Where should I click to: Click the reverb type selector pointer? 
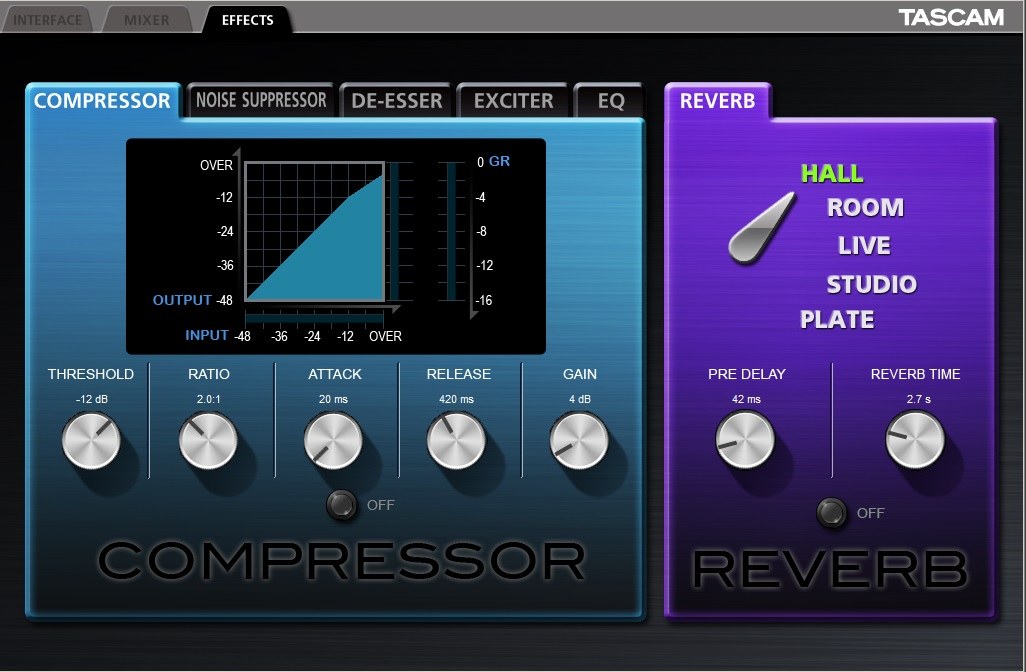pos(761,229)
